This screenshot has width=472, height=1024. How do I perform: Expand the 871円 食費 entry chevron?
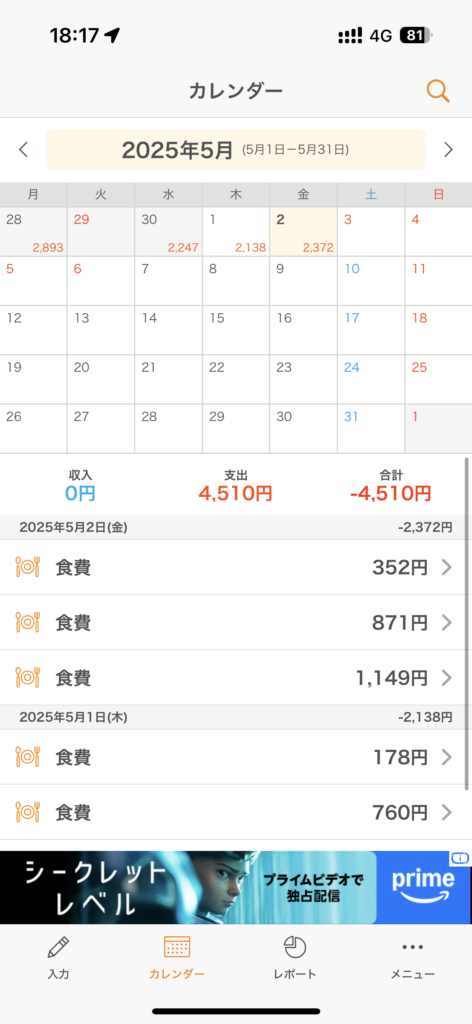point(447,622)
